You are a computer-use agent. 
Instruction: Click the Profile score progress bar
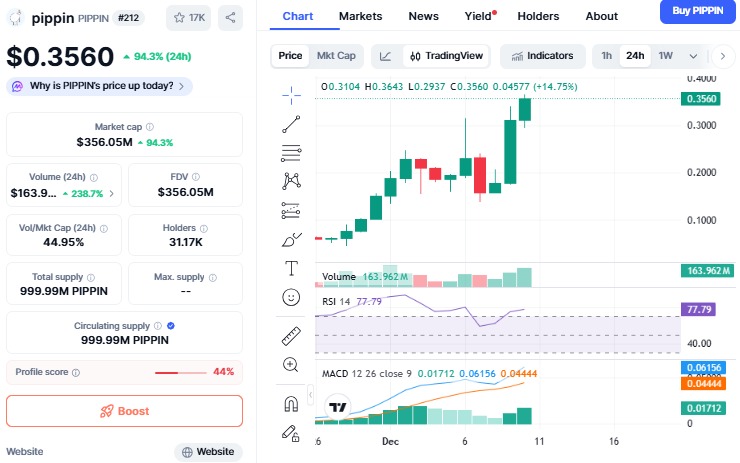180,372
